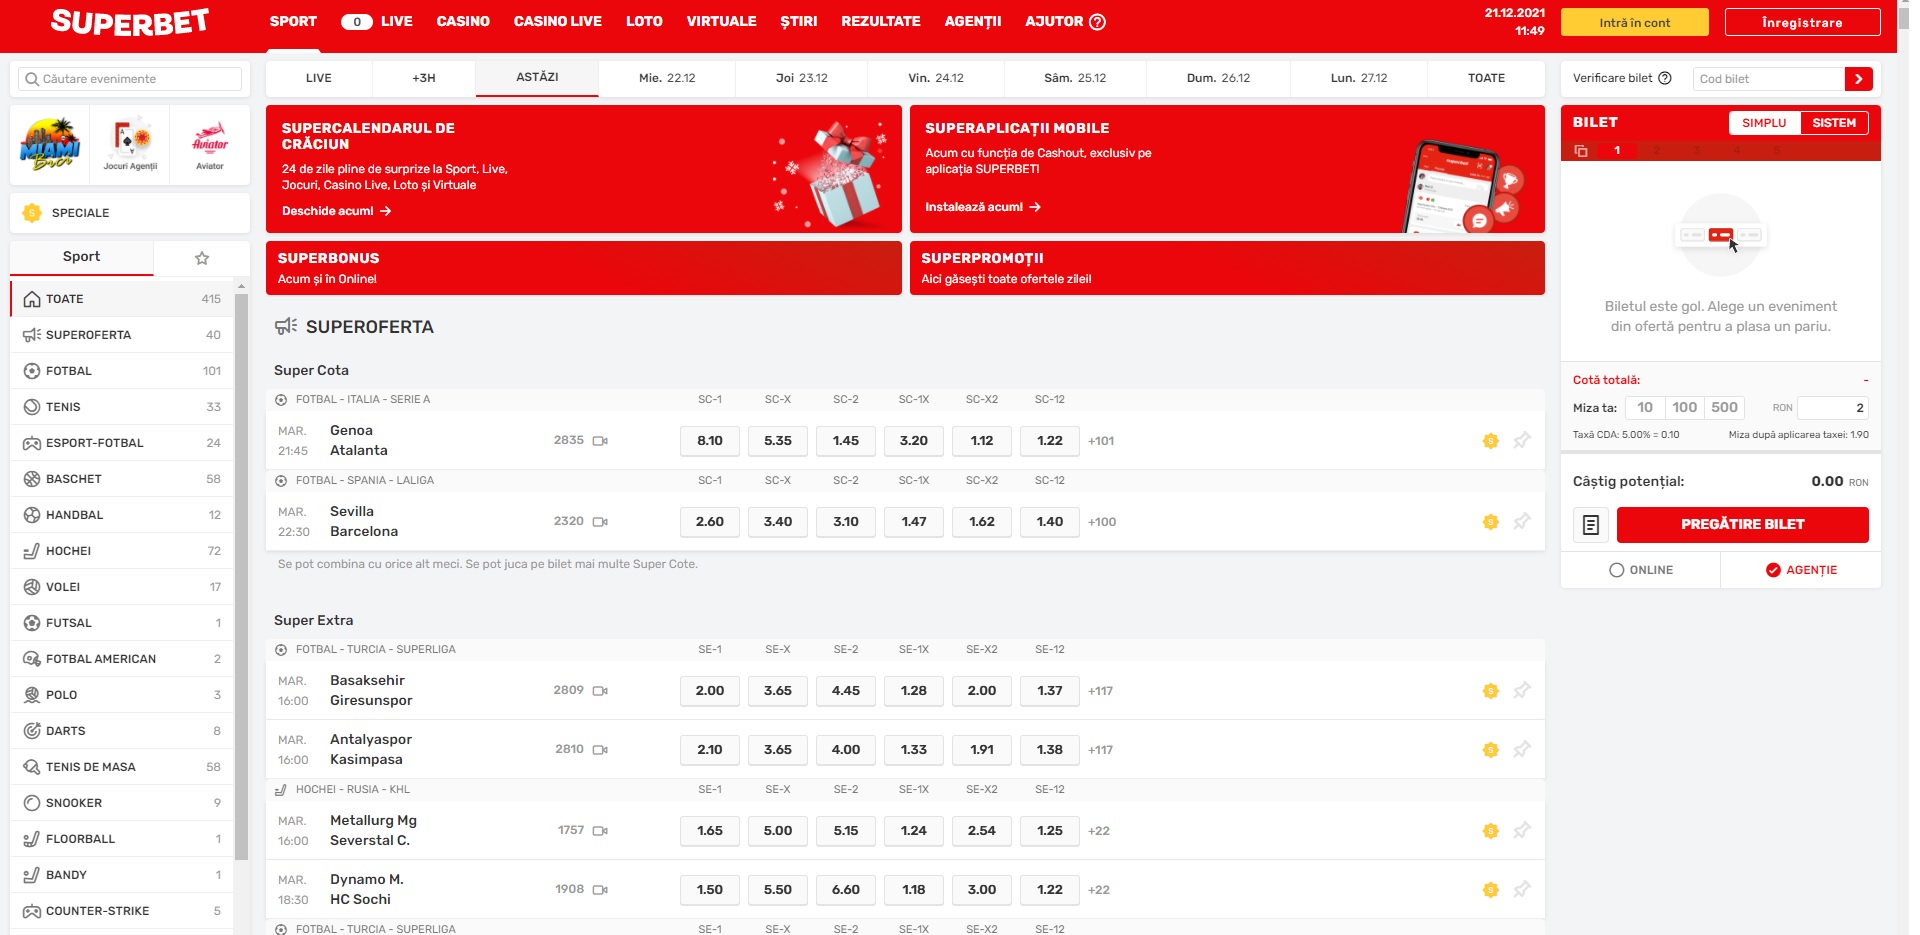The height and width of the screenshot is (935, 1920).
Task: Pin the Metallurg Mg Severstal match
Action: (x=1522, y=830)
